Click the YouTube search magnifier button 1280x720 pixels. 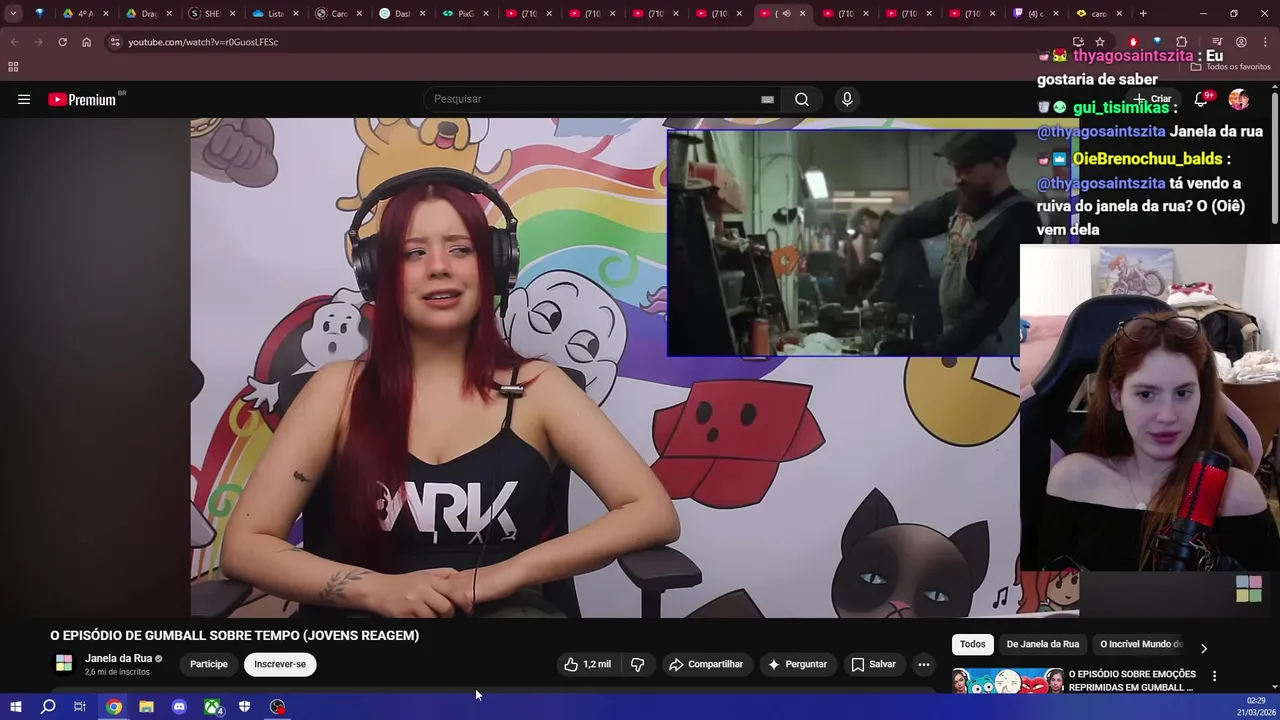click(801, 99)
